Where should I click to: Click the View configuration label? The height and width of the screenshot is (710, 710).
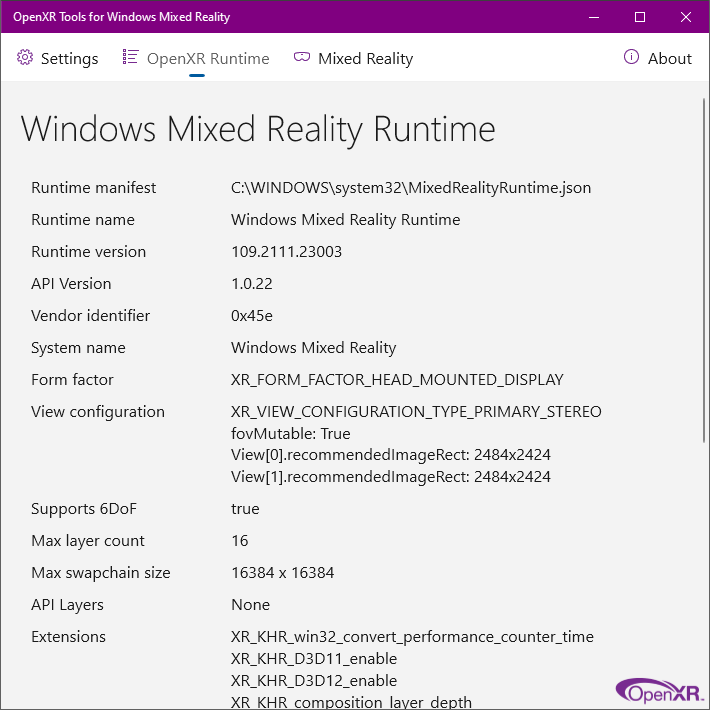(x=98, y=412)
